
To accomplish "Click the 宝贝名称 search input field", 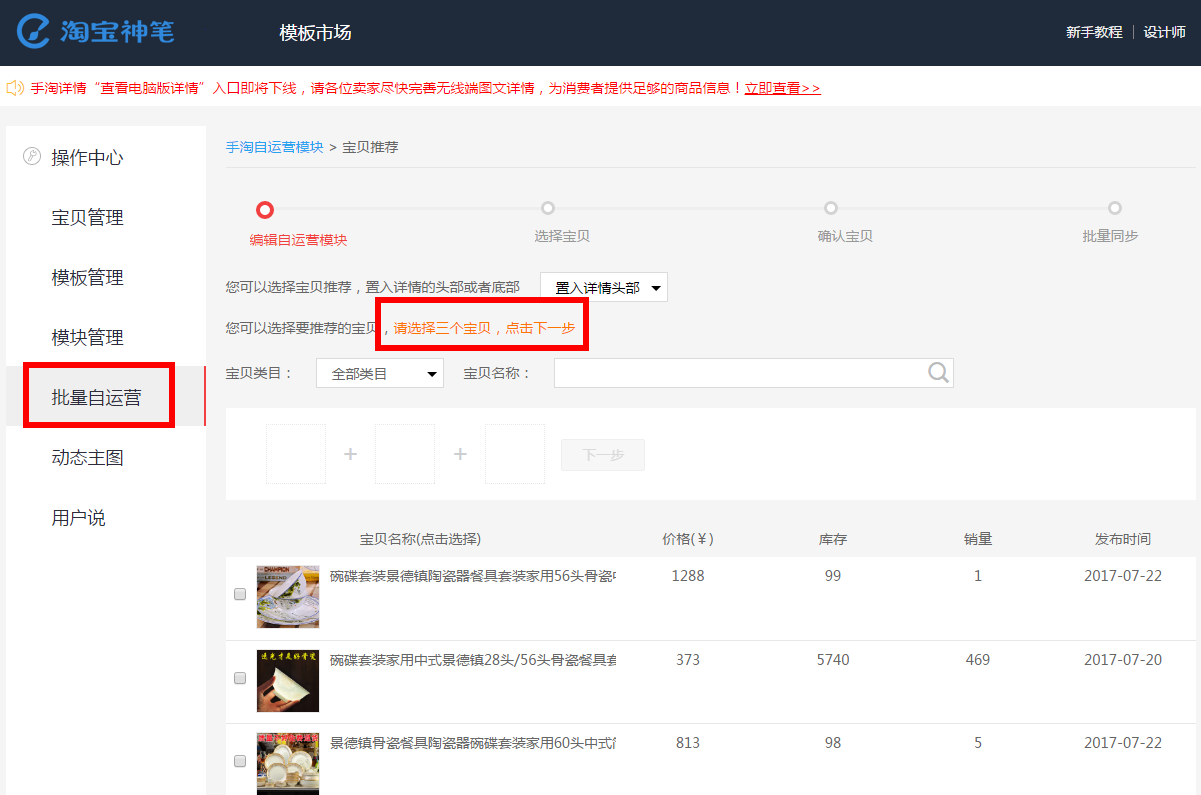I will [740, 373].
